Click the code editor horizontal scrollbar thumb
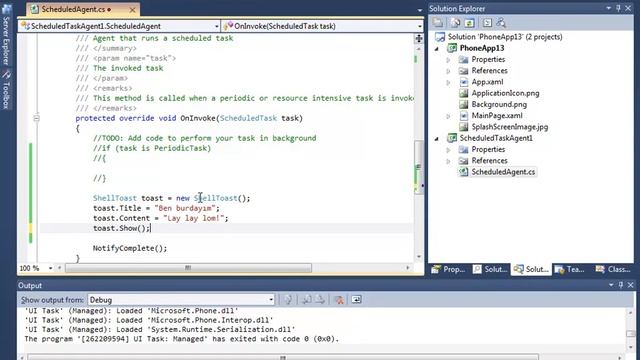The height and width of the screenshot is (360, 640). 188,268
